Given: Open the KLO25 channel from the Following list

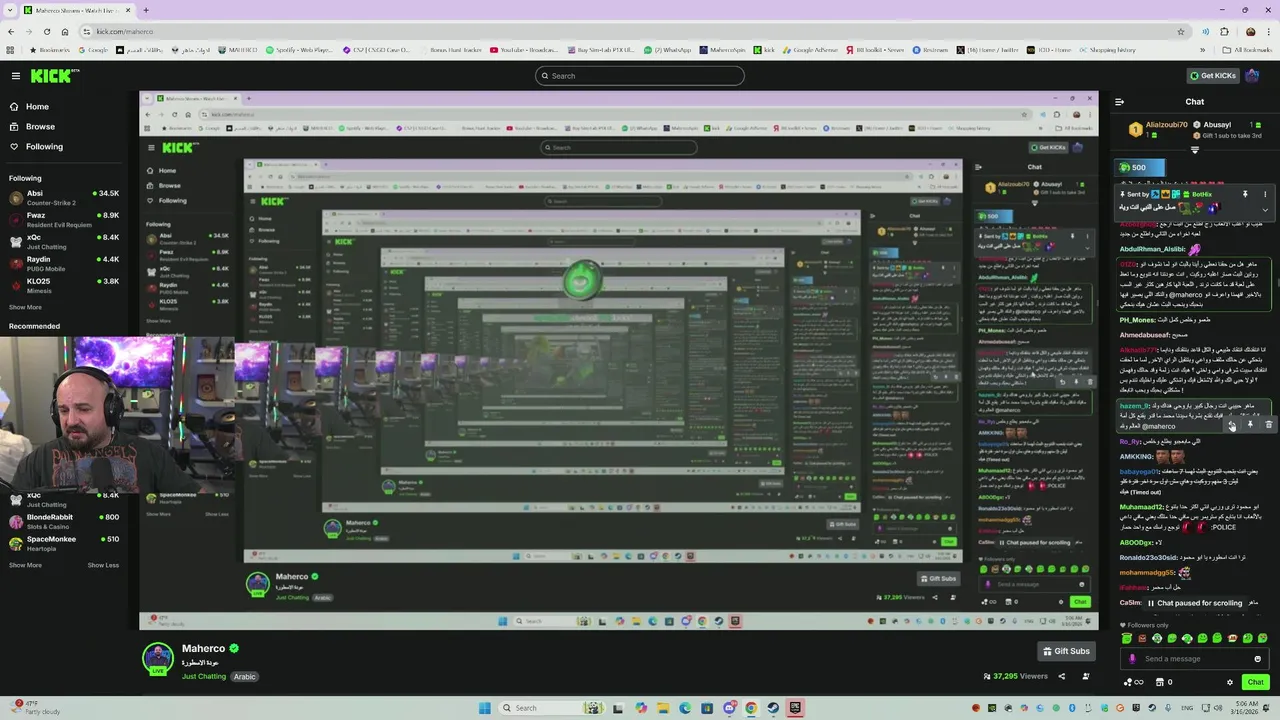Looking at the screenshot, I should [64, 285].
